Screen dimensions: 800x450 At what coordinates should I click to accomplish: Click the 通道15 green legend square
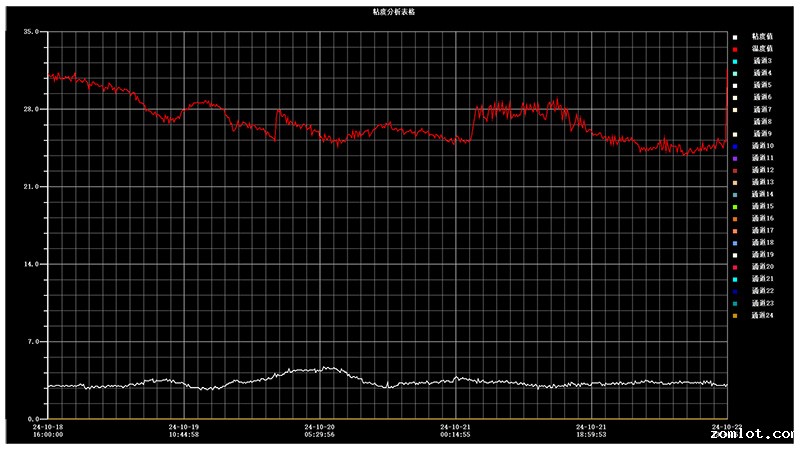pos(734,206)
